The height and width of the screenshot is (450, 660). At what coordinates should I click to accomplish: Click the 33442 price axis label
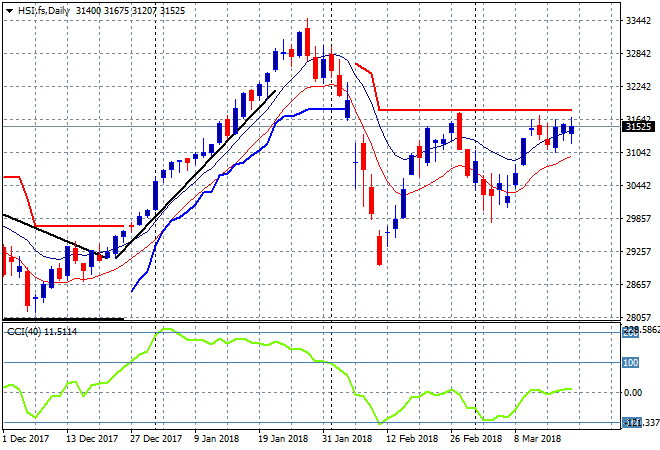(638, 21)
